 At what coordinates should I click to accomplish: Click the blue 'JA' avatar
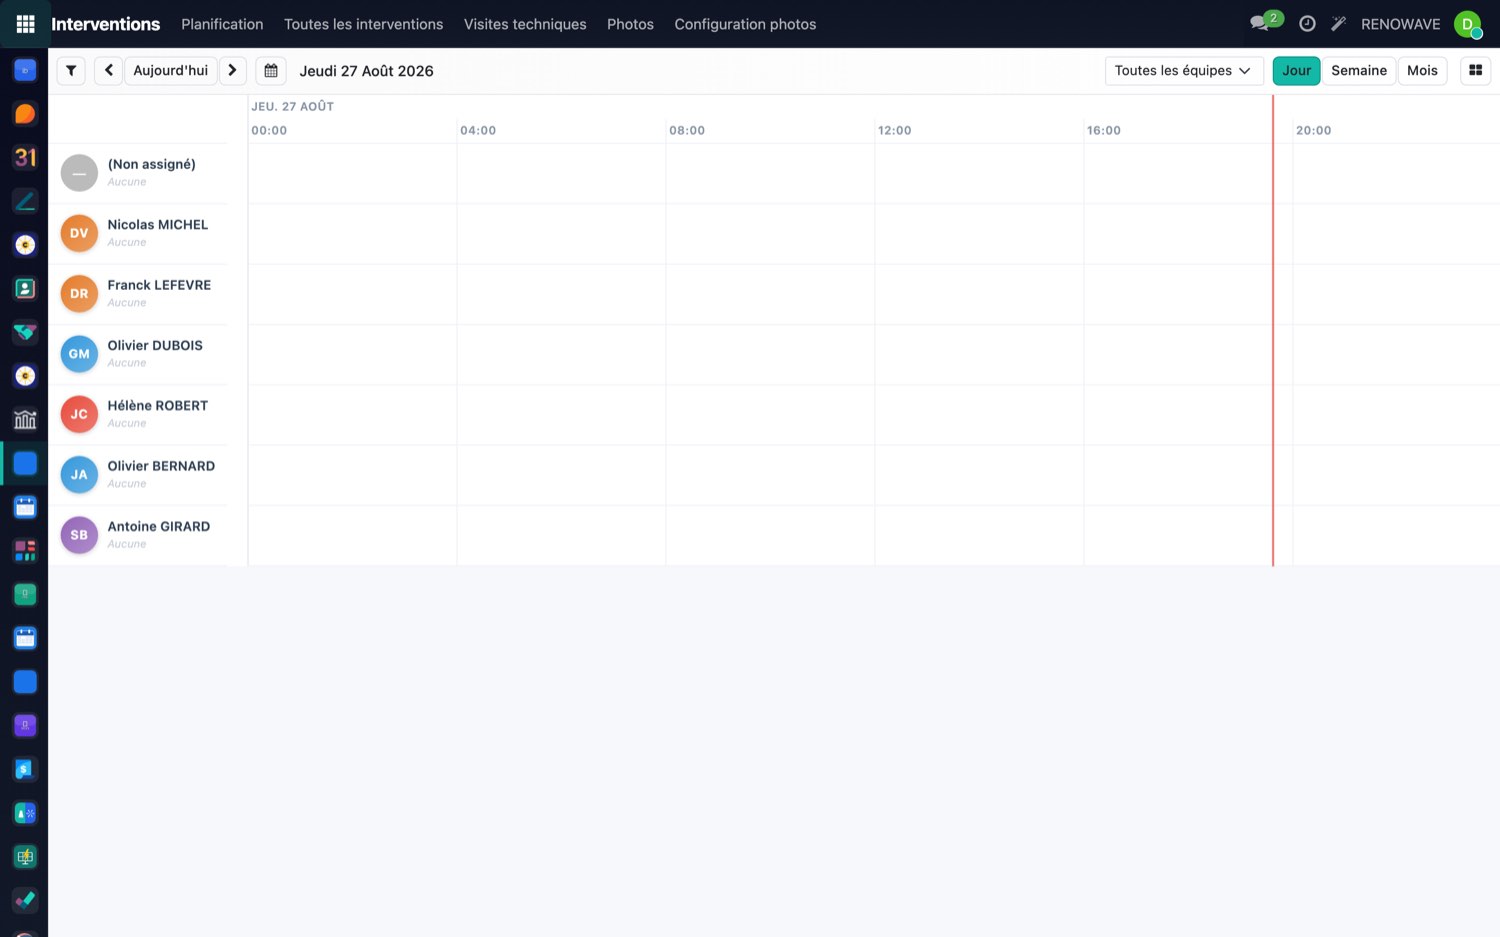tap(79, 475)
